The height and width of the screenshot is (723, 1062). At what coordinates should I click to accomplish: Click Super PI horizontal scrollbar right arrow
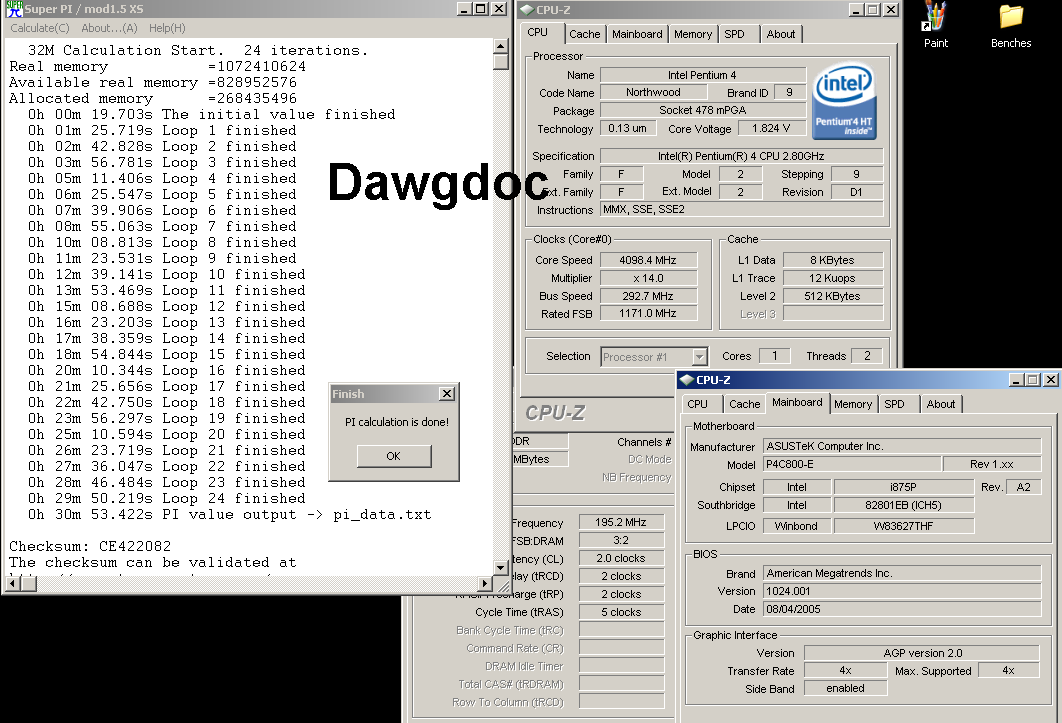pyautogui.click(x=485, y=583)
